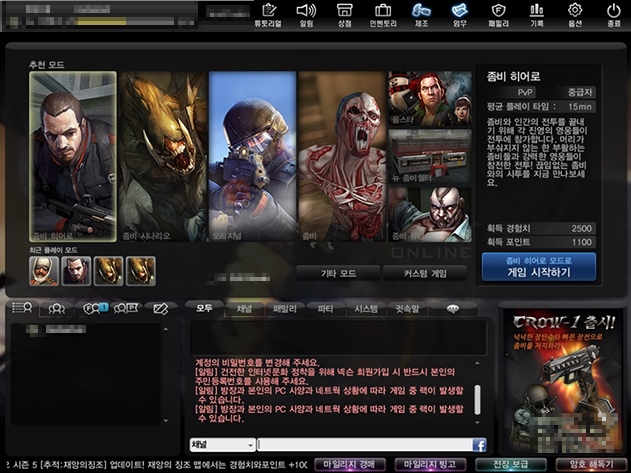Screen dimensions: 631x473
Task: Open the 옵션 gear options icon
Action: click(x=575, y=15)
